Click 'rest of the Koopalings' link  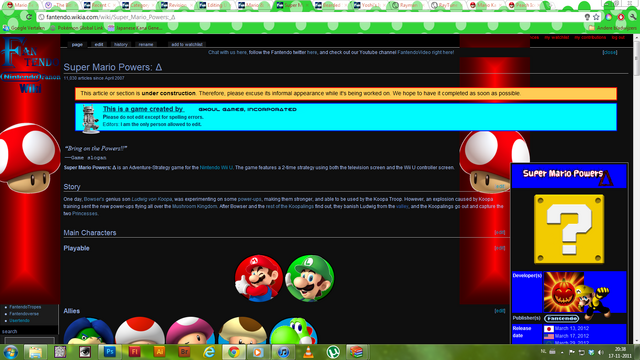pyautogui.click(x=289, y=207)
